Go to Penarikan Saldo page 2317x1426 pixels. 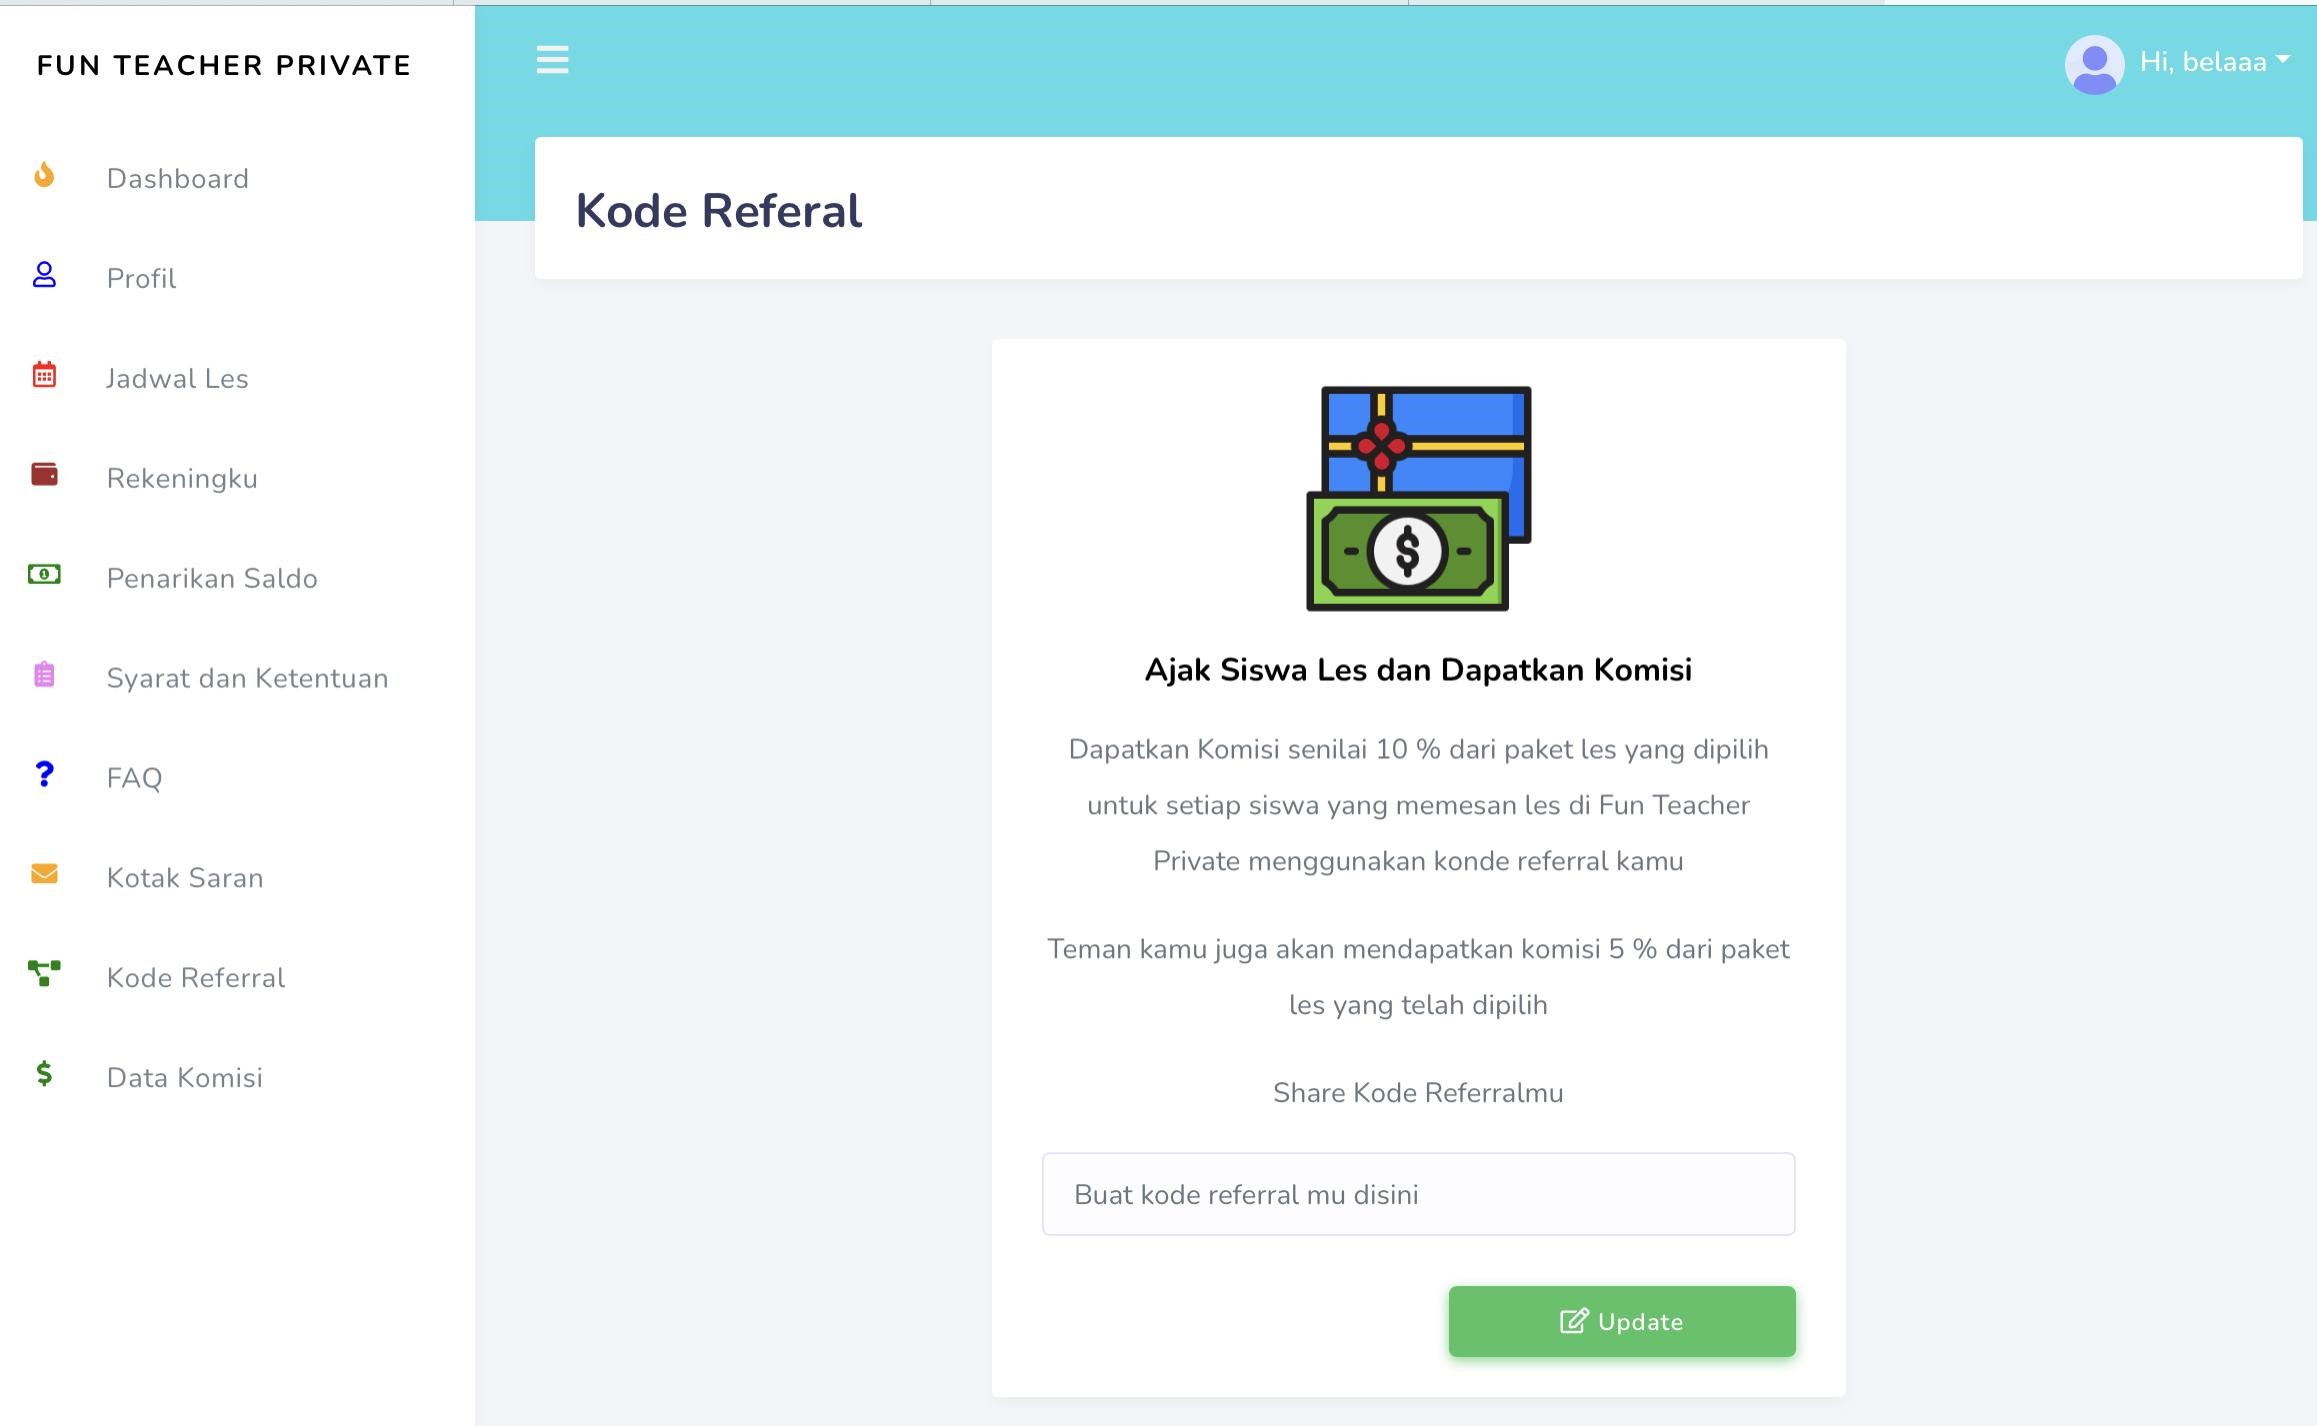[x=212, y=578]
